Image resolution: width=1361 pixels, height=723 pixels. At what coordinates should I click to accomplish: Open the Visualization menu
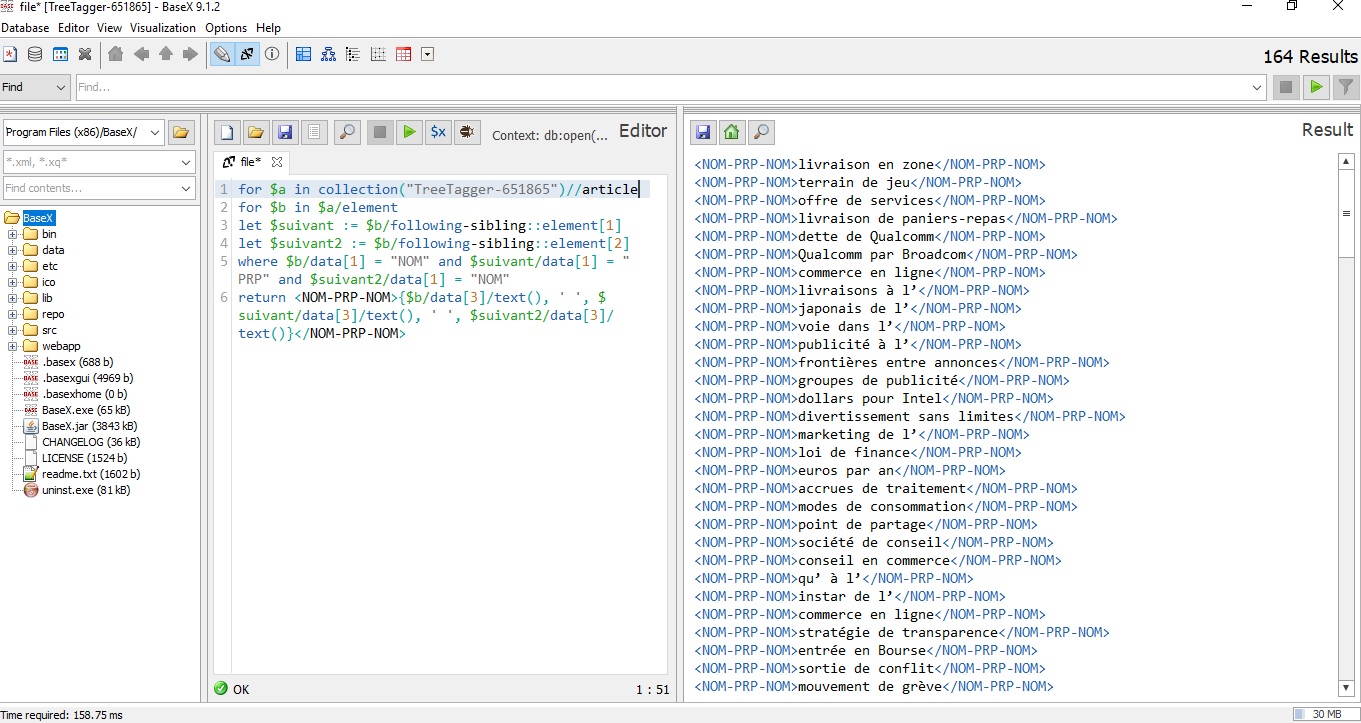[x=163, y=28]
